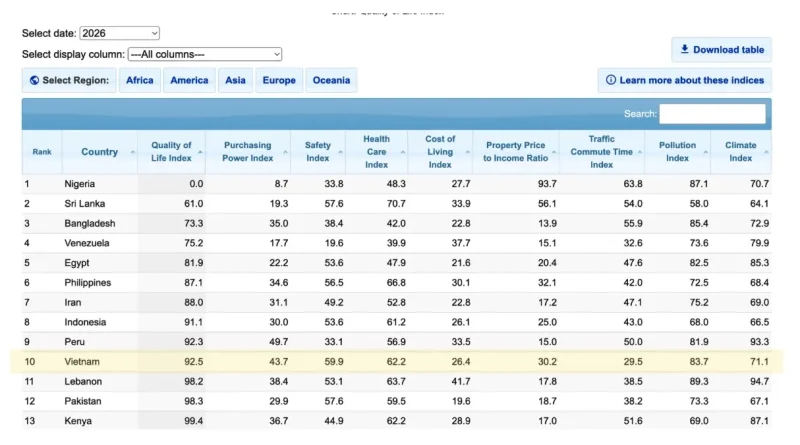800x445 pixels.
Task: Select the Philippines country cell
Action: coord(88,283)
